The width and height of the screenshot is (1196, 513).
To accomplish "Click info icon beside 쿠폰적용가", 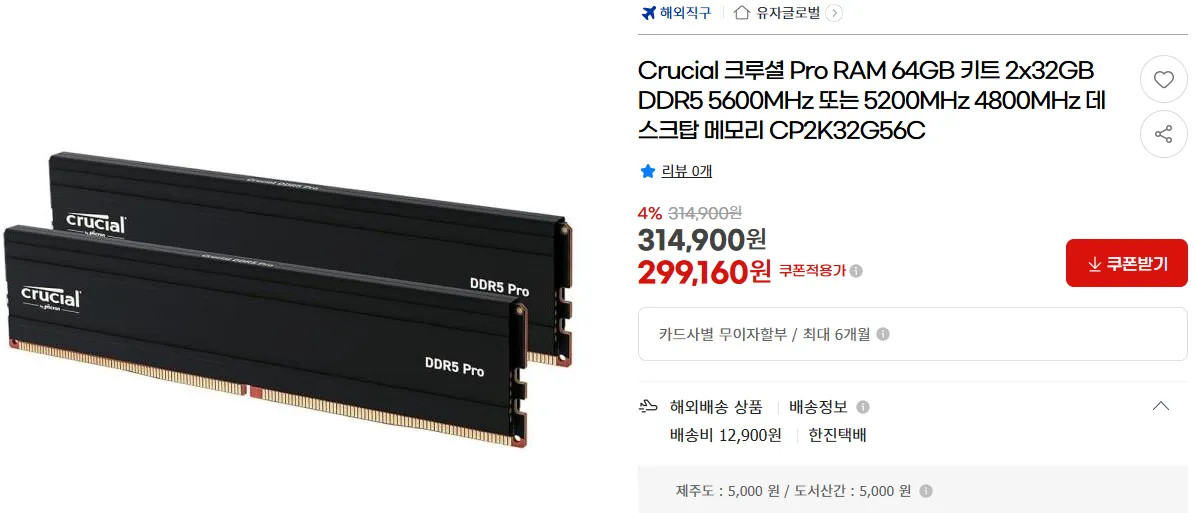I will [x=857, y=271].
